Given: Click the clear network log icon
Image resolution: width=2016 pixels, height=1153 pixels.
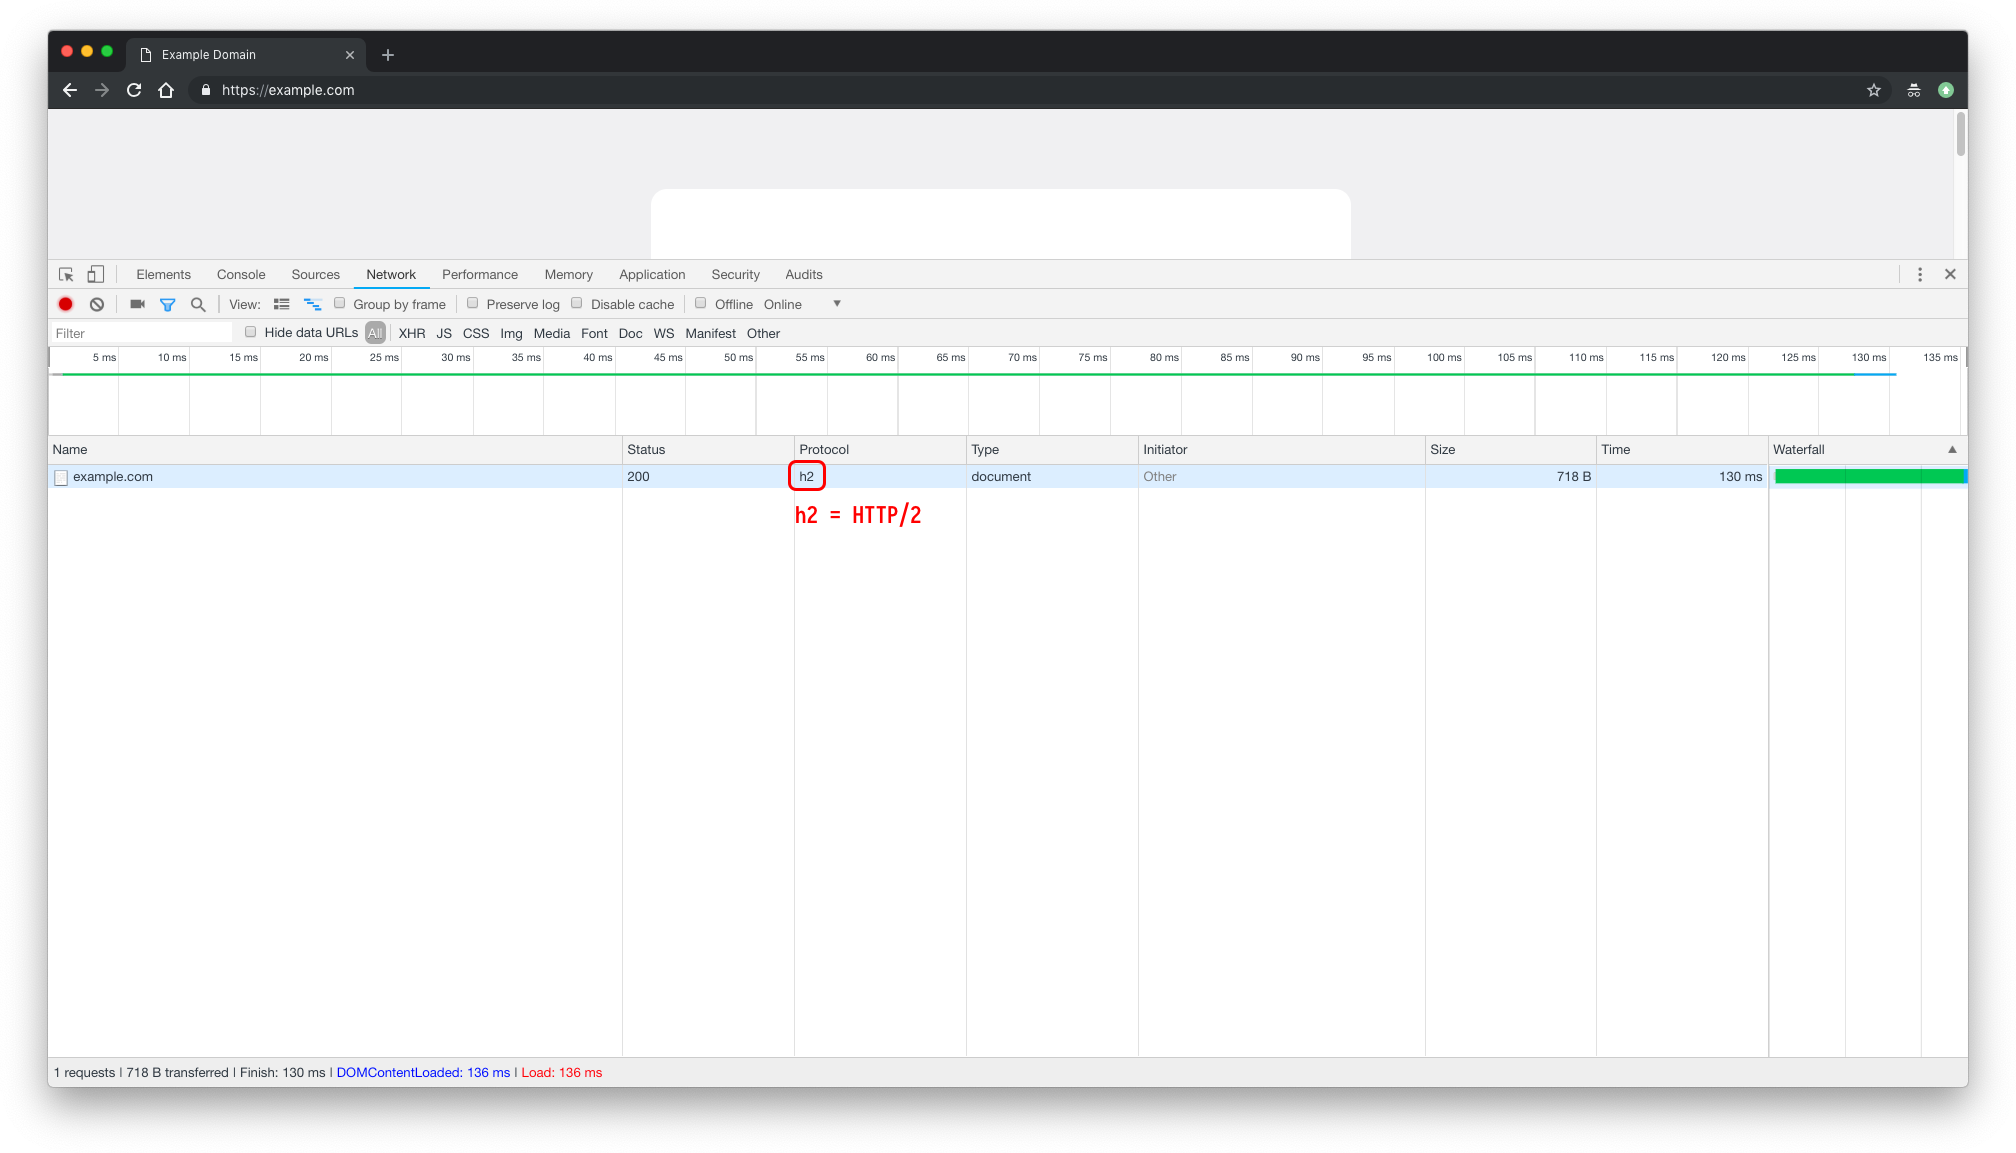Looking at the screenshot, I should pos(97,304).
